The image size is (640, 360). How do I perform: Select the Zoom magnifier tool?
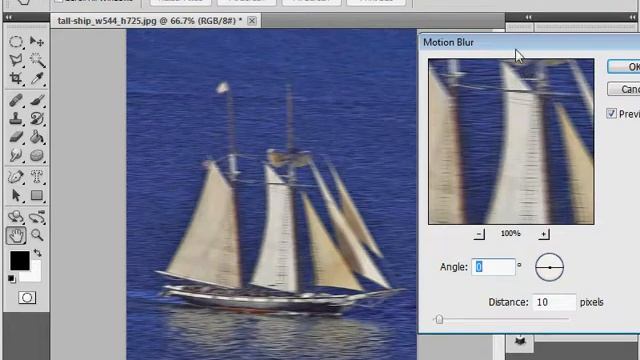pyautogui.click(x=37, y=235)
